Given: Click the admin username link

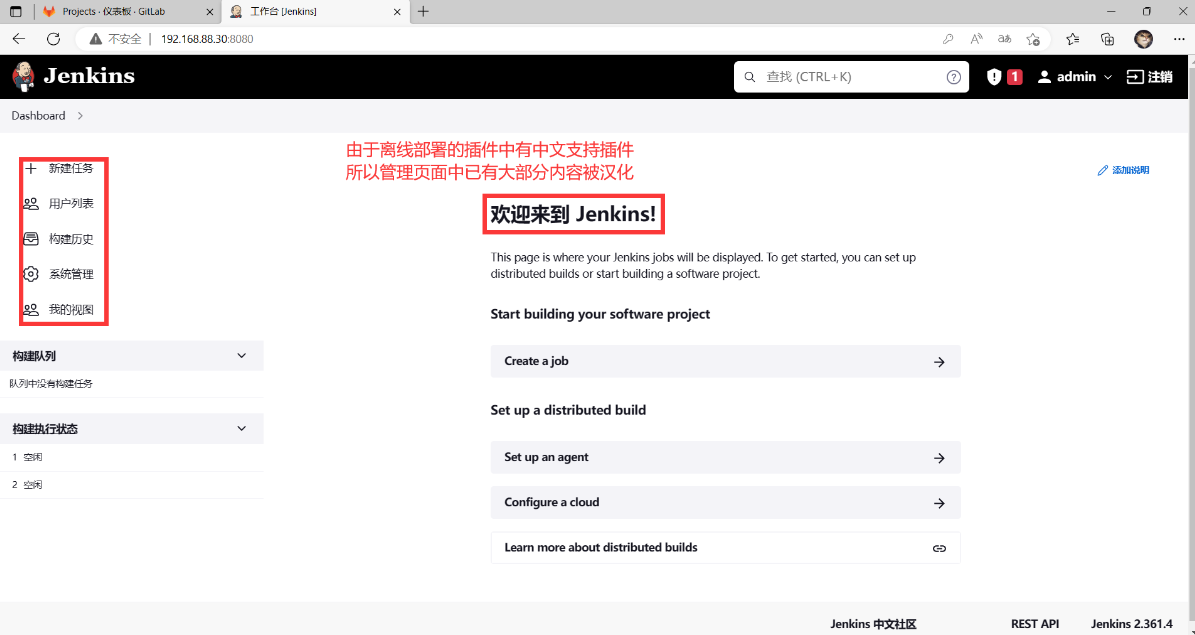Looking at the screenshot, I should 1076,77.
